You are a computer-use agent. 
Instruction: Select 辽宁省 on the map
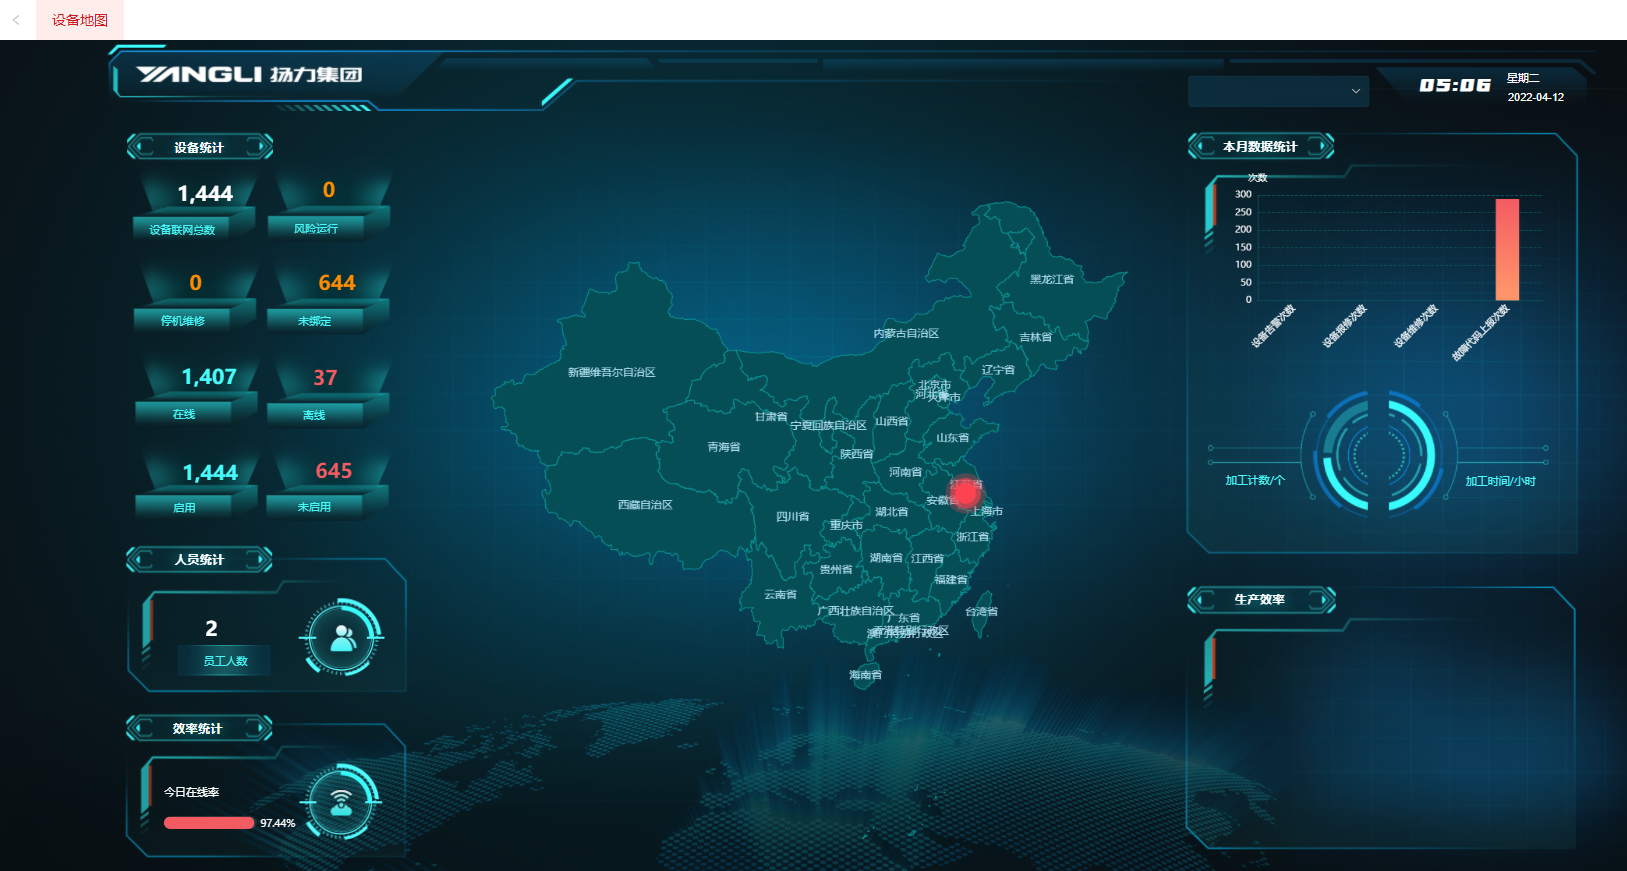coord(998,370)
